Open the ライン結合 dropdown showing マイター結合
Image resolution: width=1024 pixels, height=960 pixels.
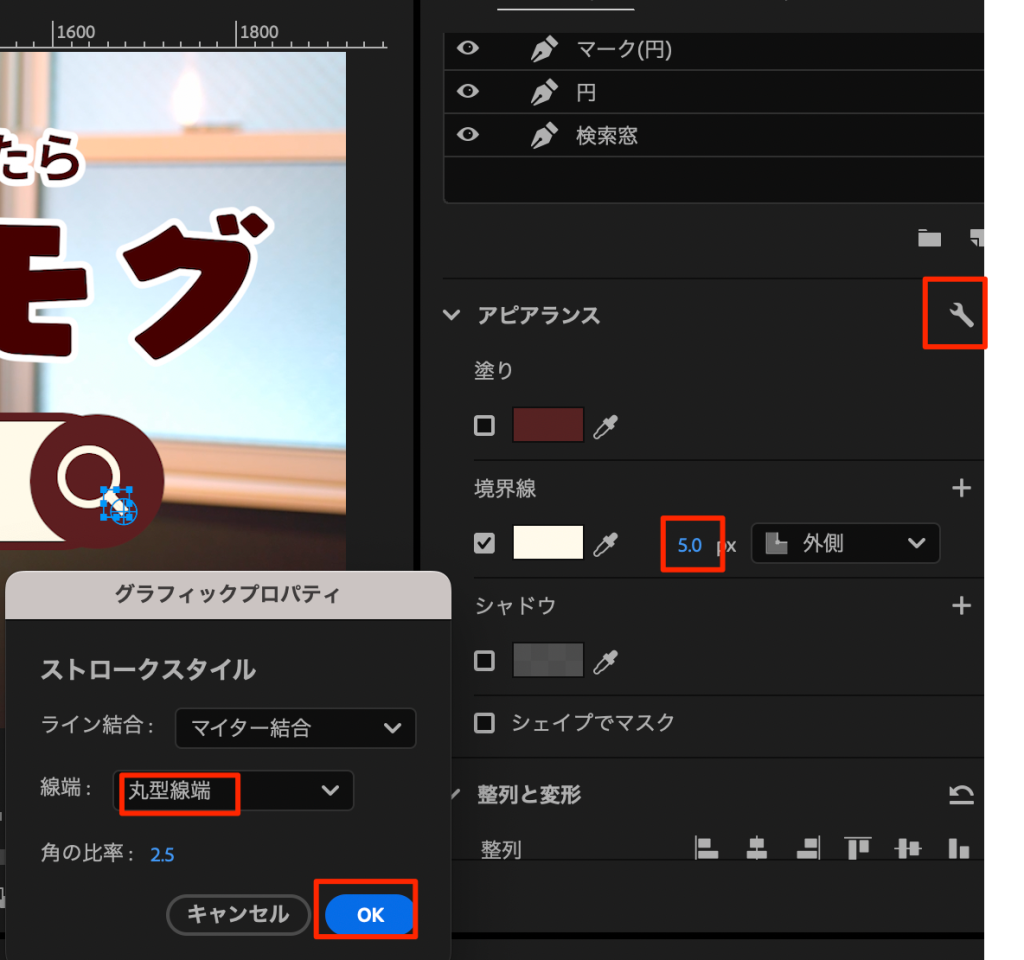[x=295, y=728]
